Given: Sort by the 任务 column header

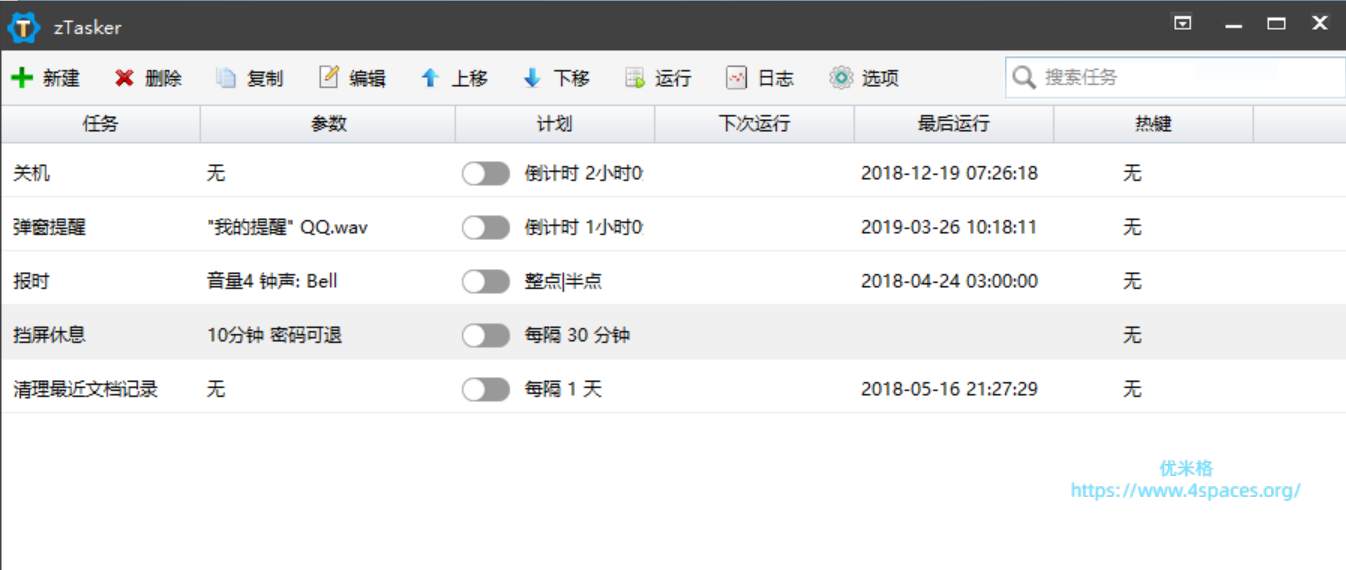Looking at the screenshot, I should coord(100,124).
